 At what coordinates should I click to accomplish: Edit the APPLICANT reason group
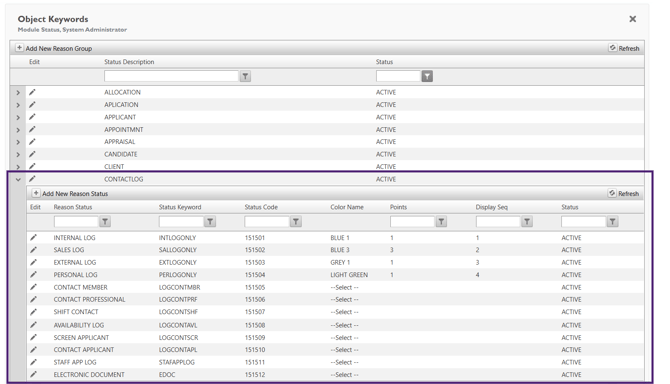(32, 117)
